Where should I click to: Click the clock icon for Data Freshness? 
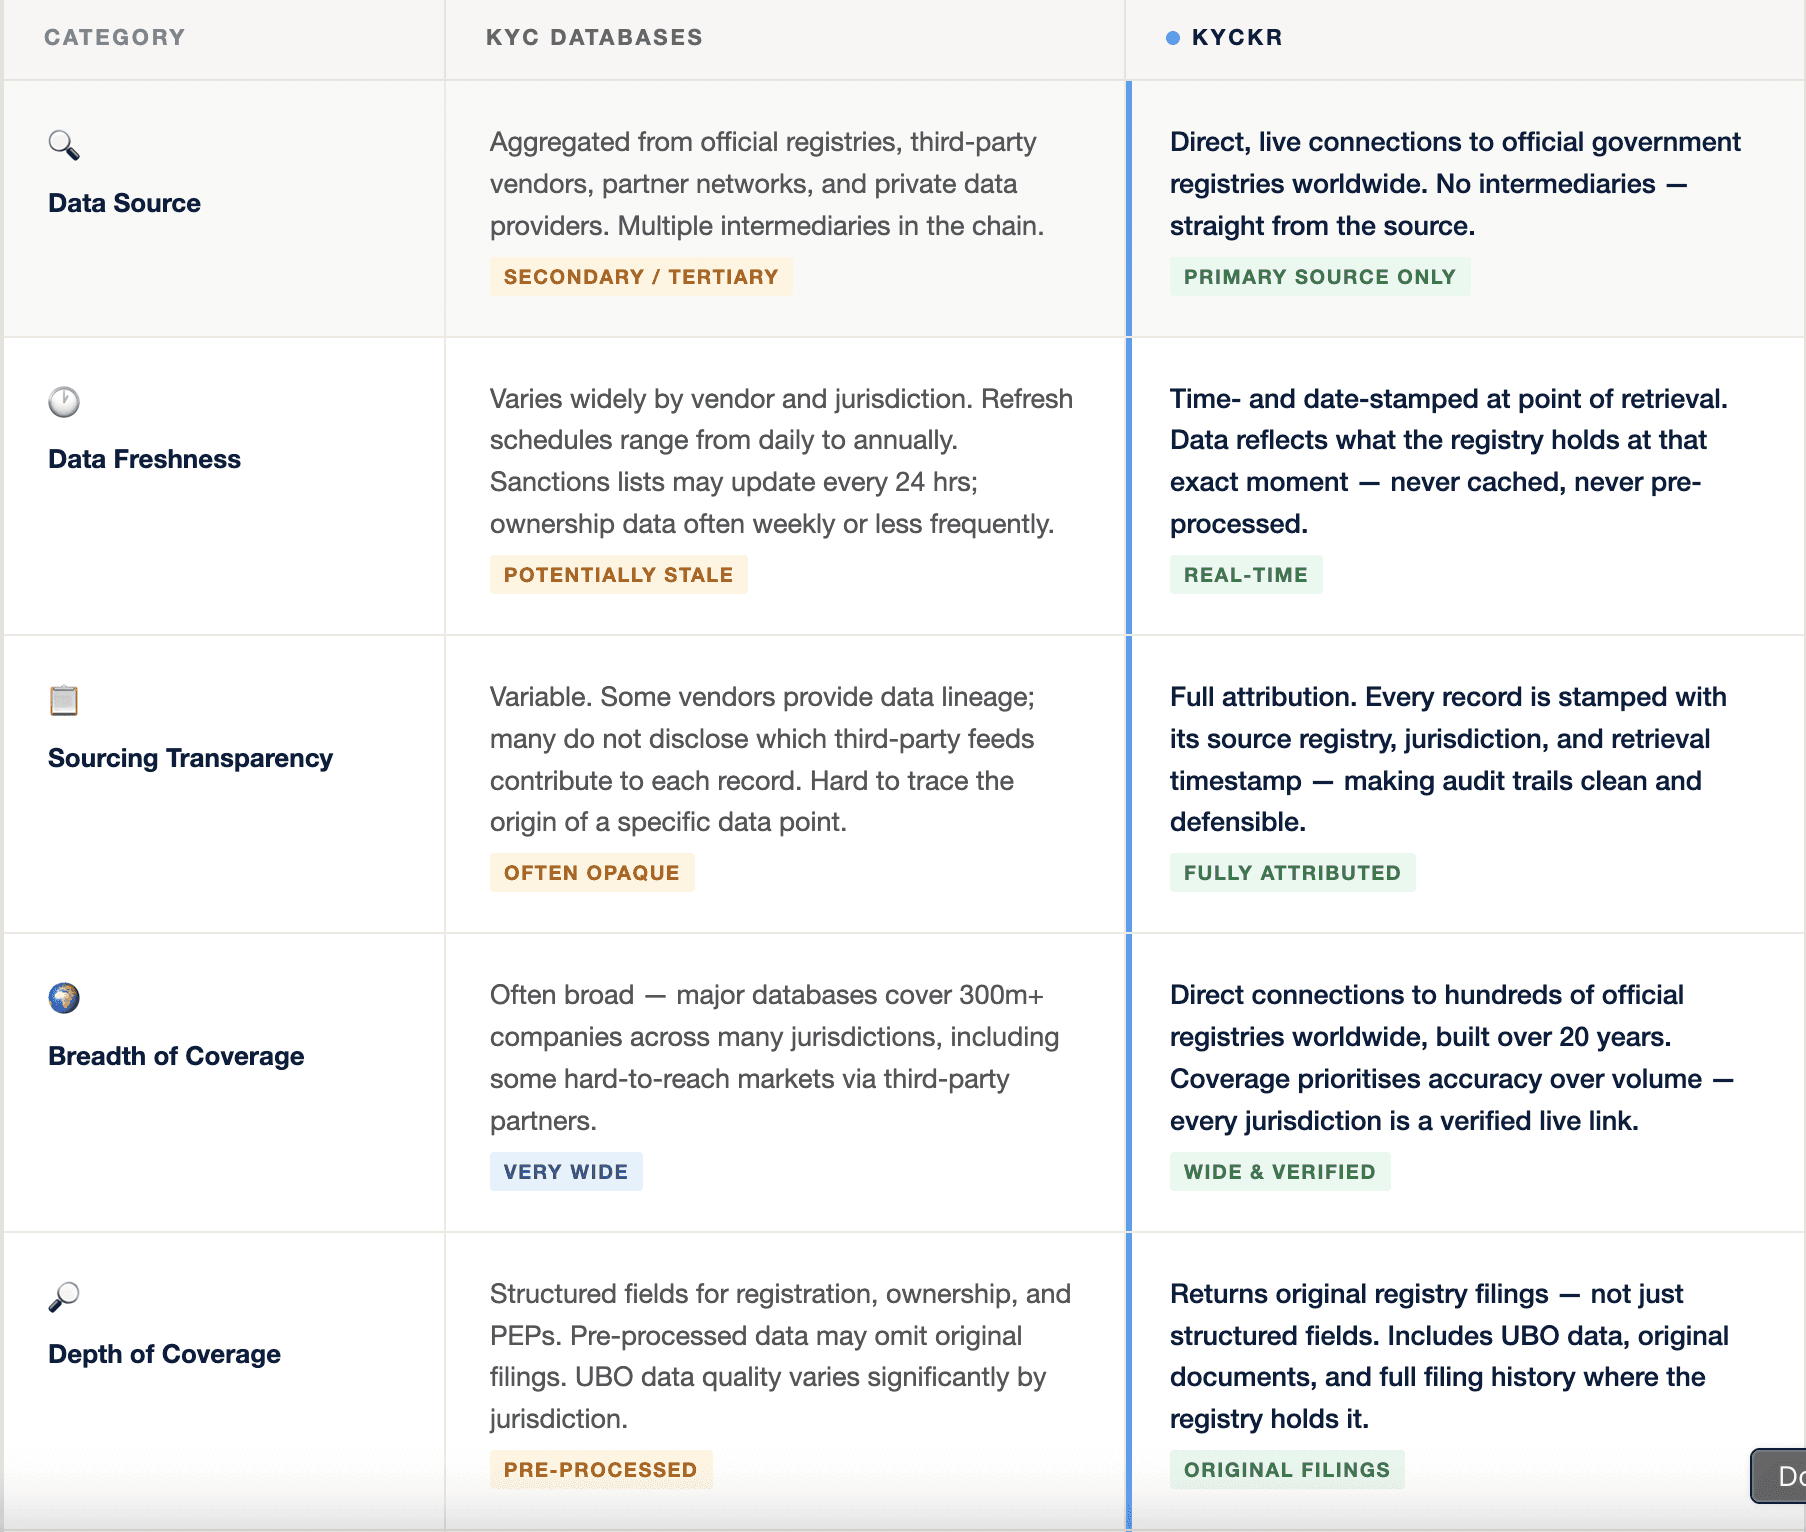(64, 402)
